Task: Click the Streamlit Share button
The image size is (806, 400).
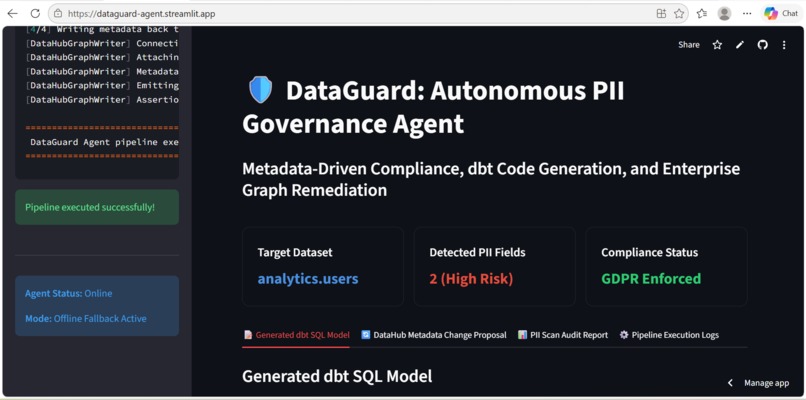Action: tap(689, 45)
